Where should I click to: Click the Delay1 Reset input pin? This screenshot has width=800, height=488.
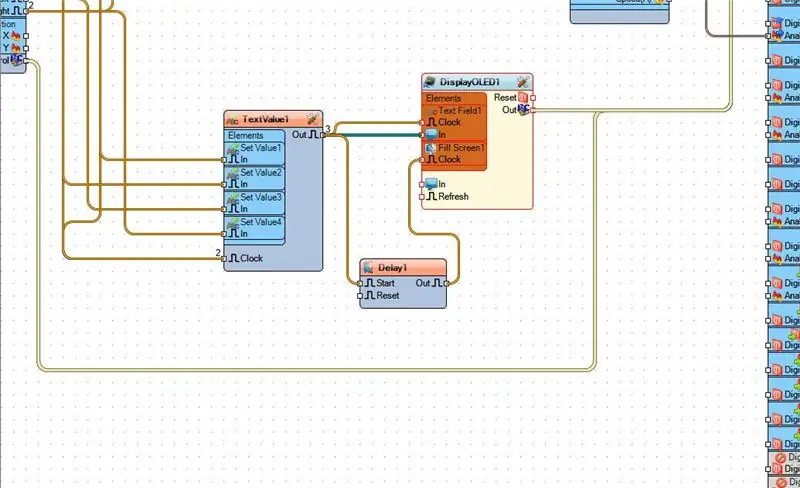point(360,296)
